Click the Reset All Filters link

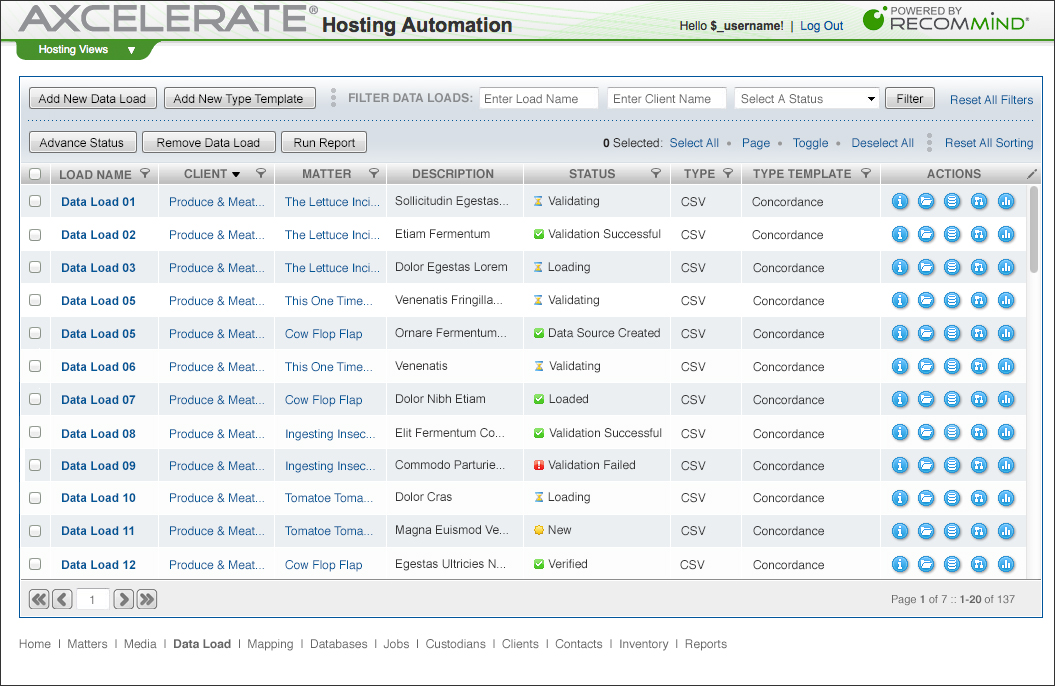[991, 100]
